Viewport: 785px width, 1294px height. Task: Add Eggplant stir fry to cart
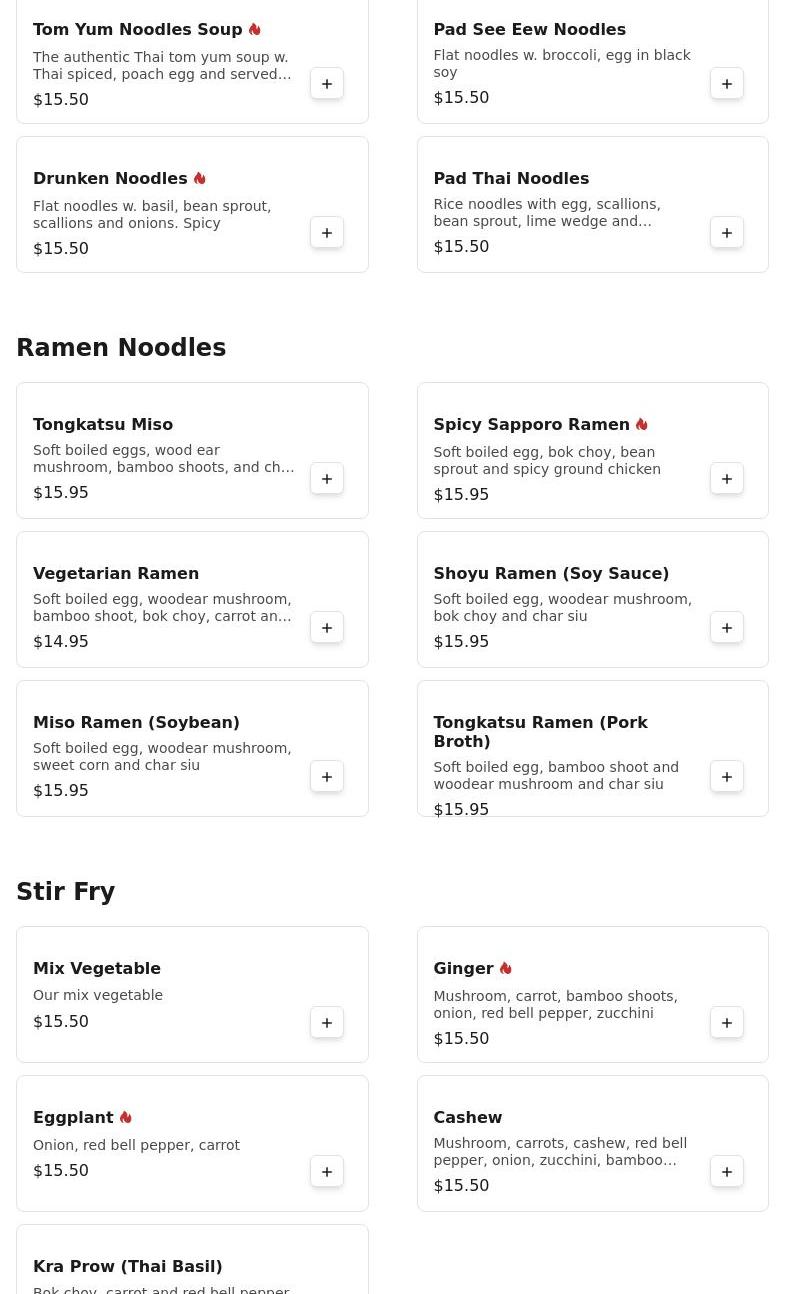pyautogui.click(x=327, y=1172)
